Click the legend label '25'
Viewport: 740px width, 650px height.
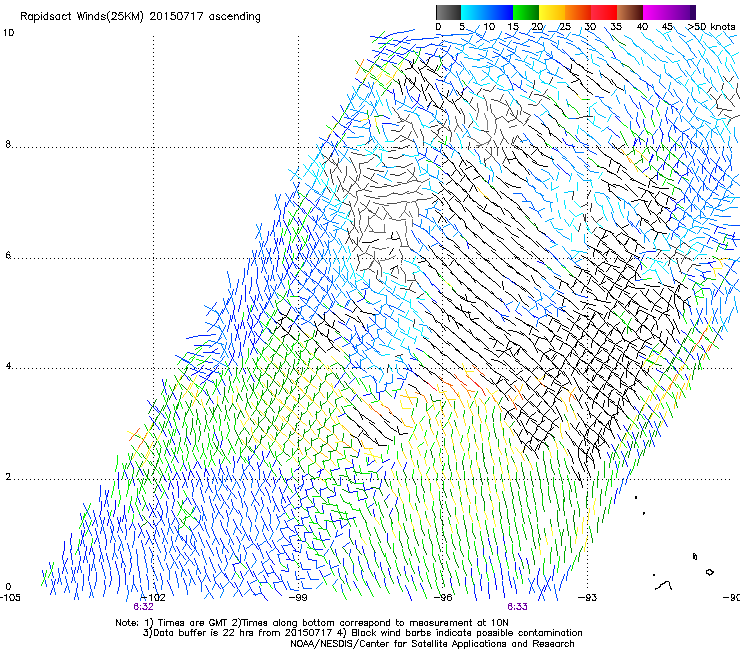pyautogui.click(x=565, y=27)
